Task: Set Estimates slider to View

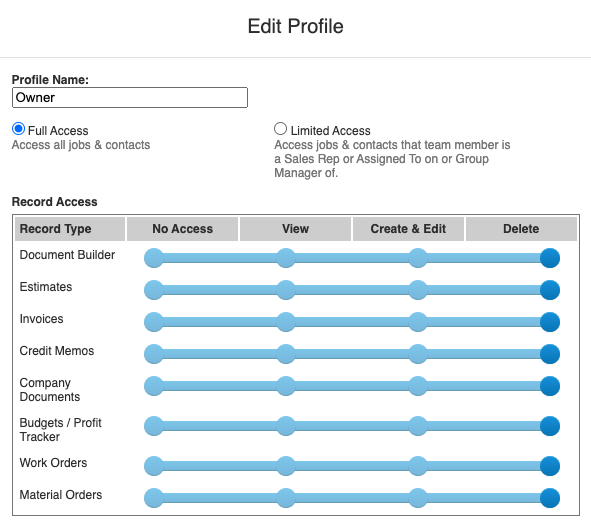Action: [x=286, y=290]
